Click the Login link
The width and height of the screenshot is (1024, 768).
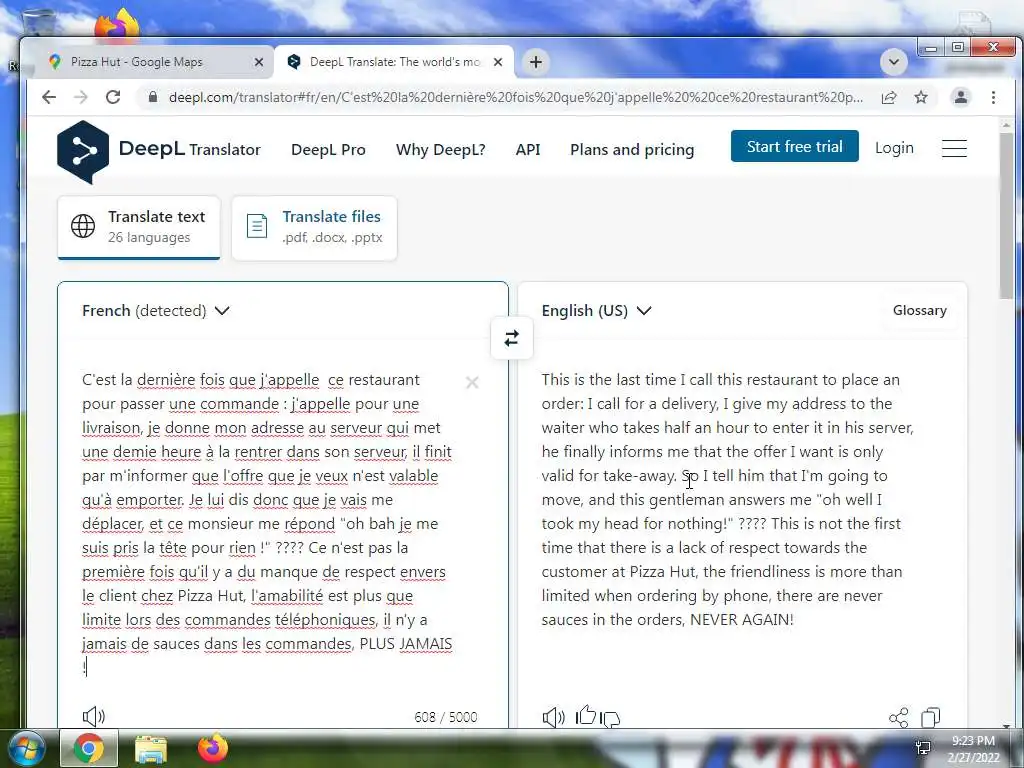click(x=894, y=148)
